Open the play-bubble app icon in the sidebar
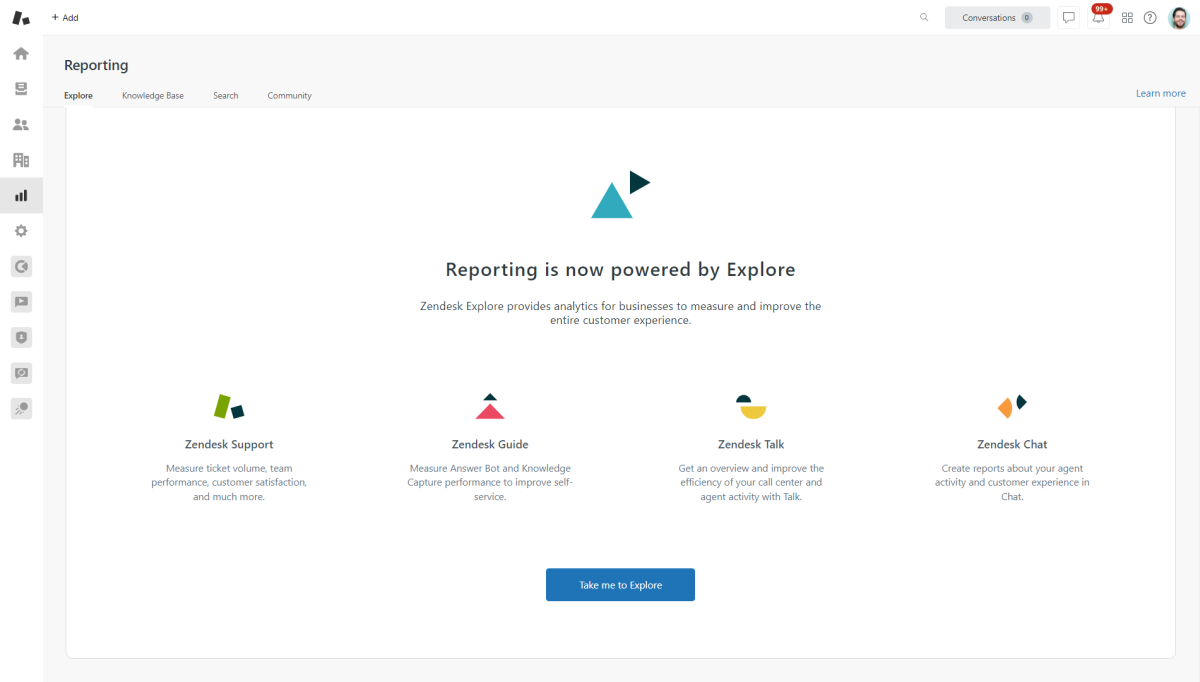 pyautogui.click(x=21, y=301)
